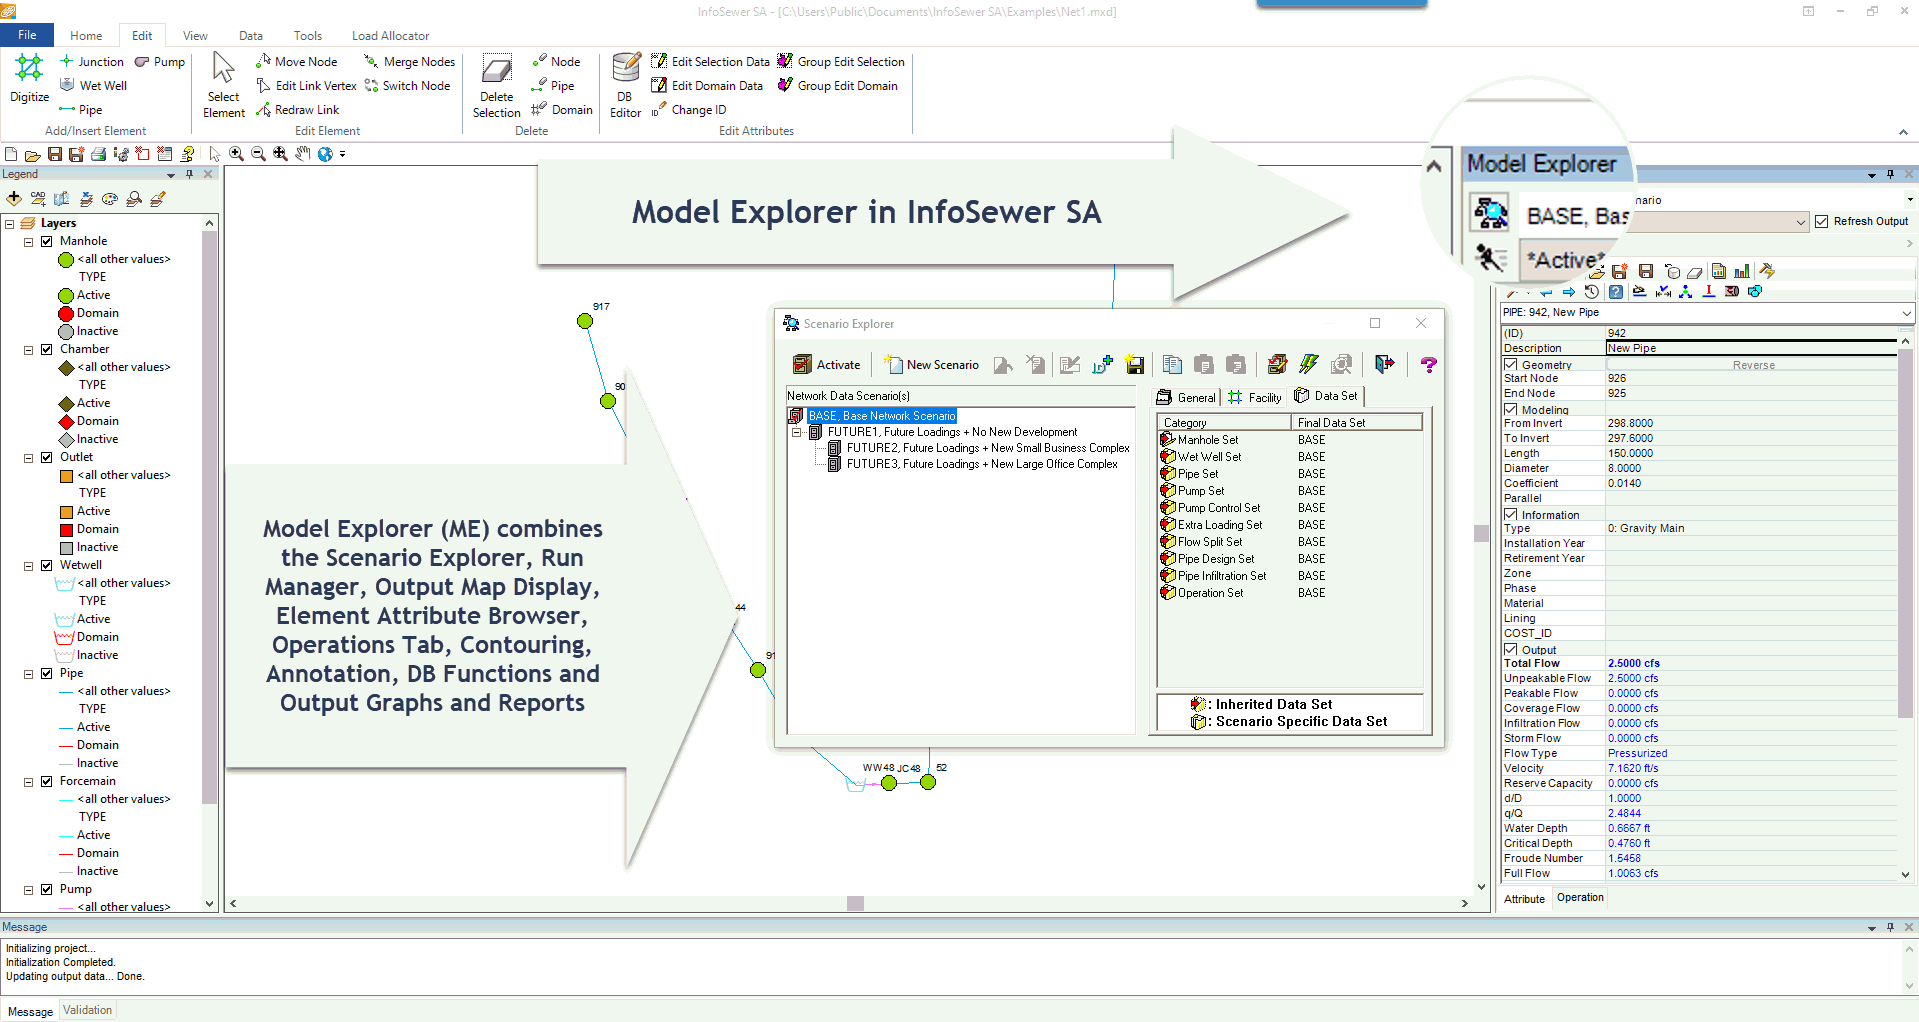Select the zoom out magnifier tool
This screenshot has width=1919, height=1022.
(x=258, y=154)
